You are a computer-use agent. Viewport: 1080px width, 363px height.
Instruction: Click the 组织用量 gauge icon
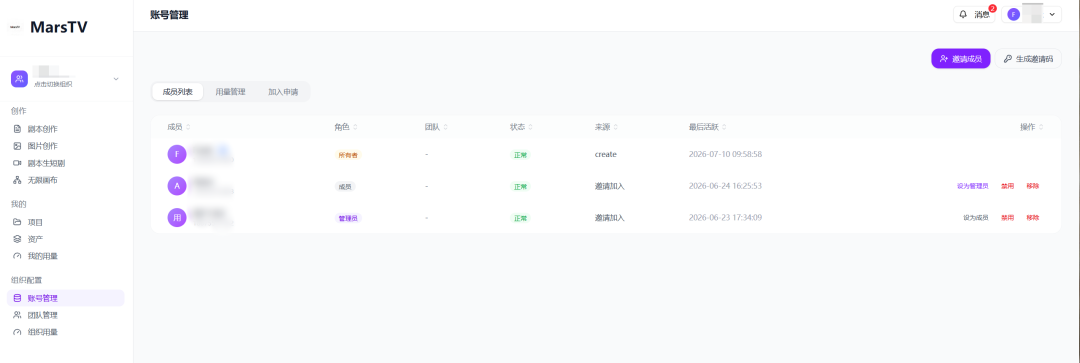(x=17, y=332)
